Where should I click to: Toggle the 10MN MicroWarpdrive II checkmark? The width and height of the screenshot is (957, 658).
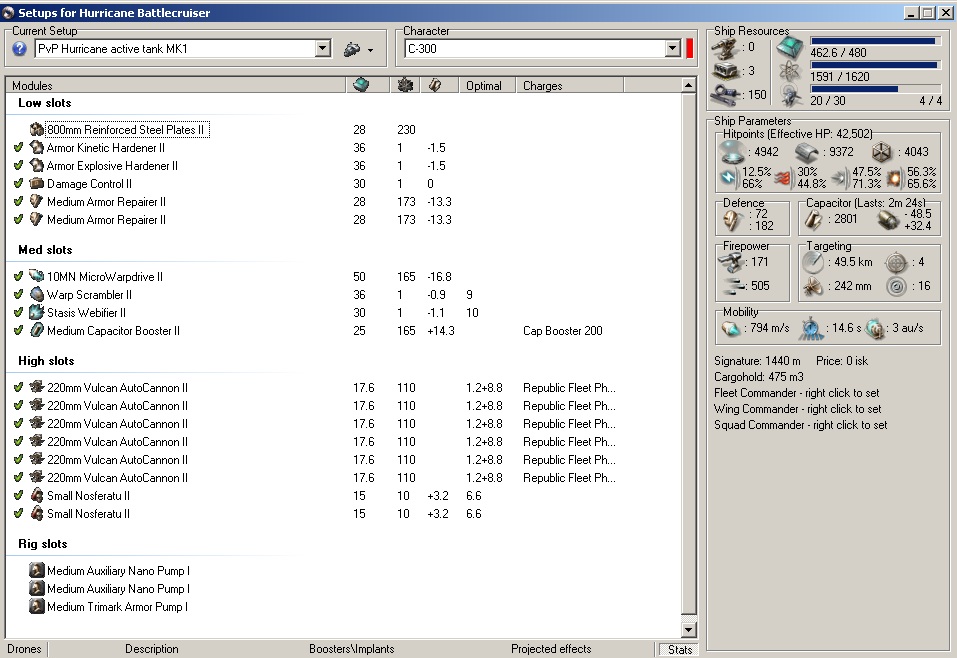point(18,277)
